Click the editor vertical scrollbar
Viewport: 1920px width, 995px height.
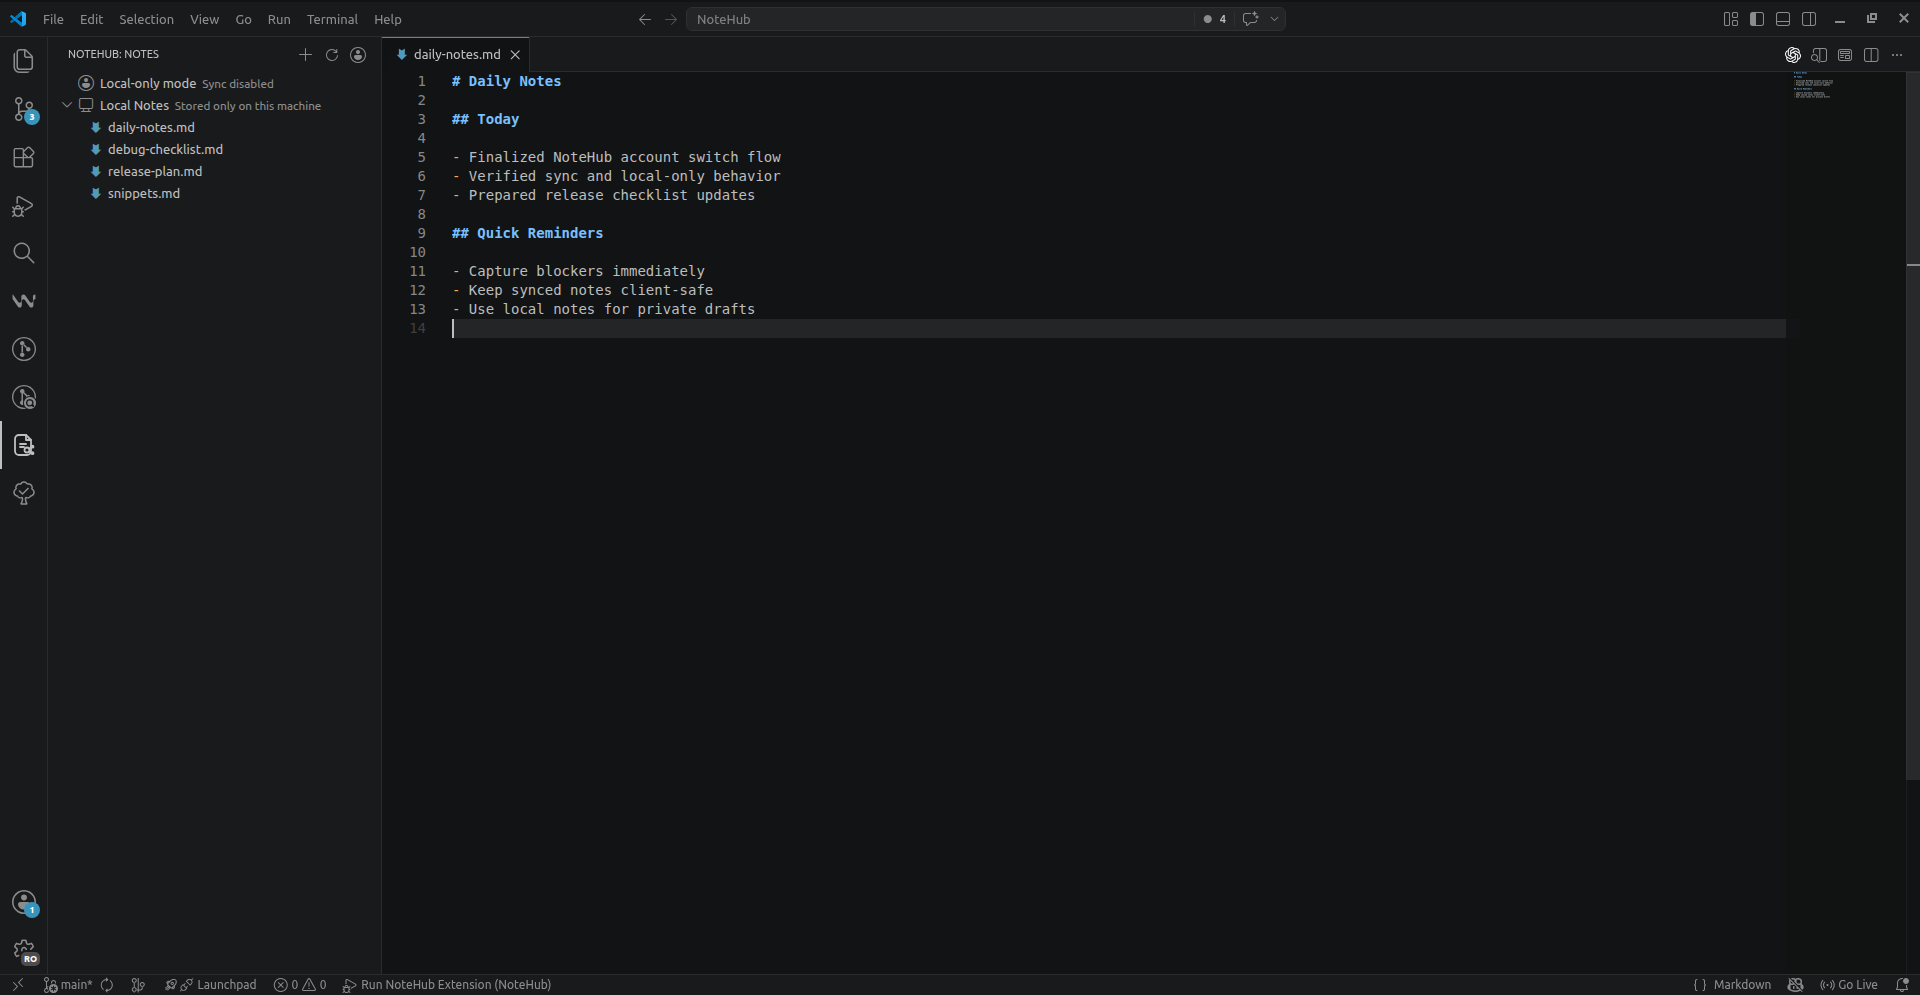pos(1913,425)
